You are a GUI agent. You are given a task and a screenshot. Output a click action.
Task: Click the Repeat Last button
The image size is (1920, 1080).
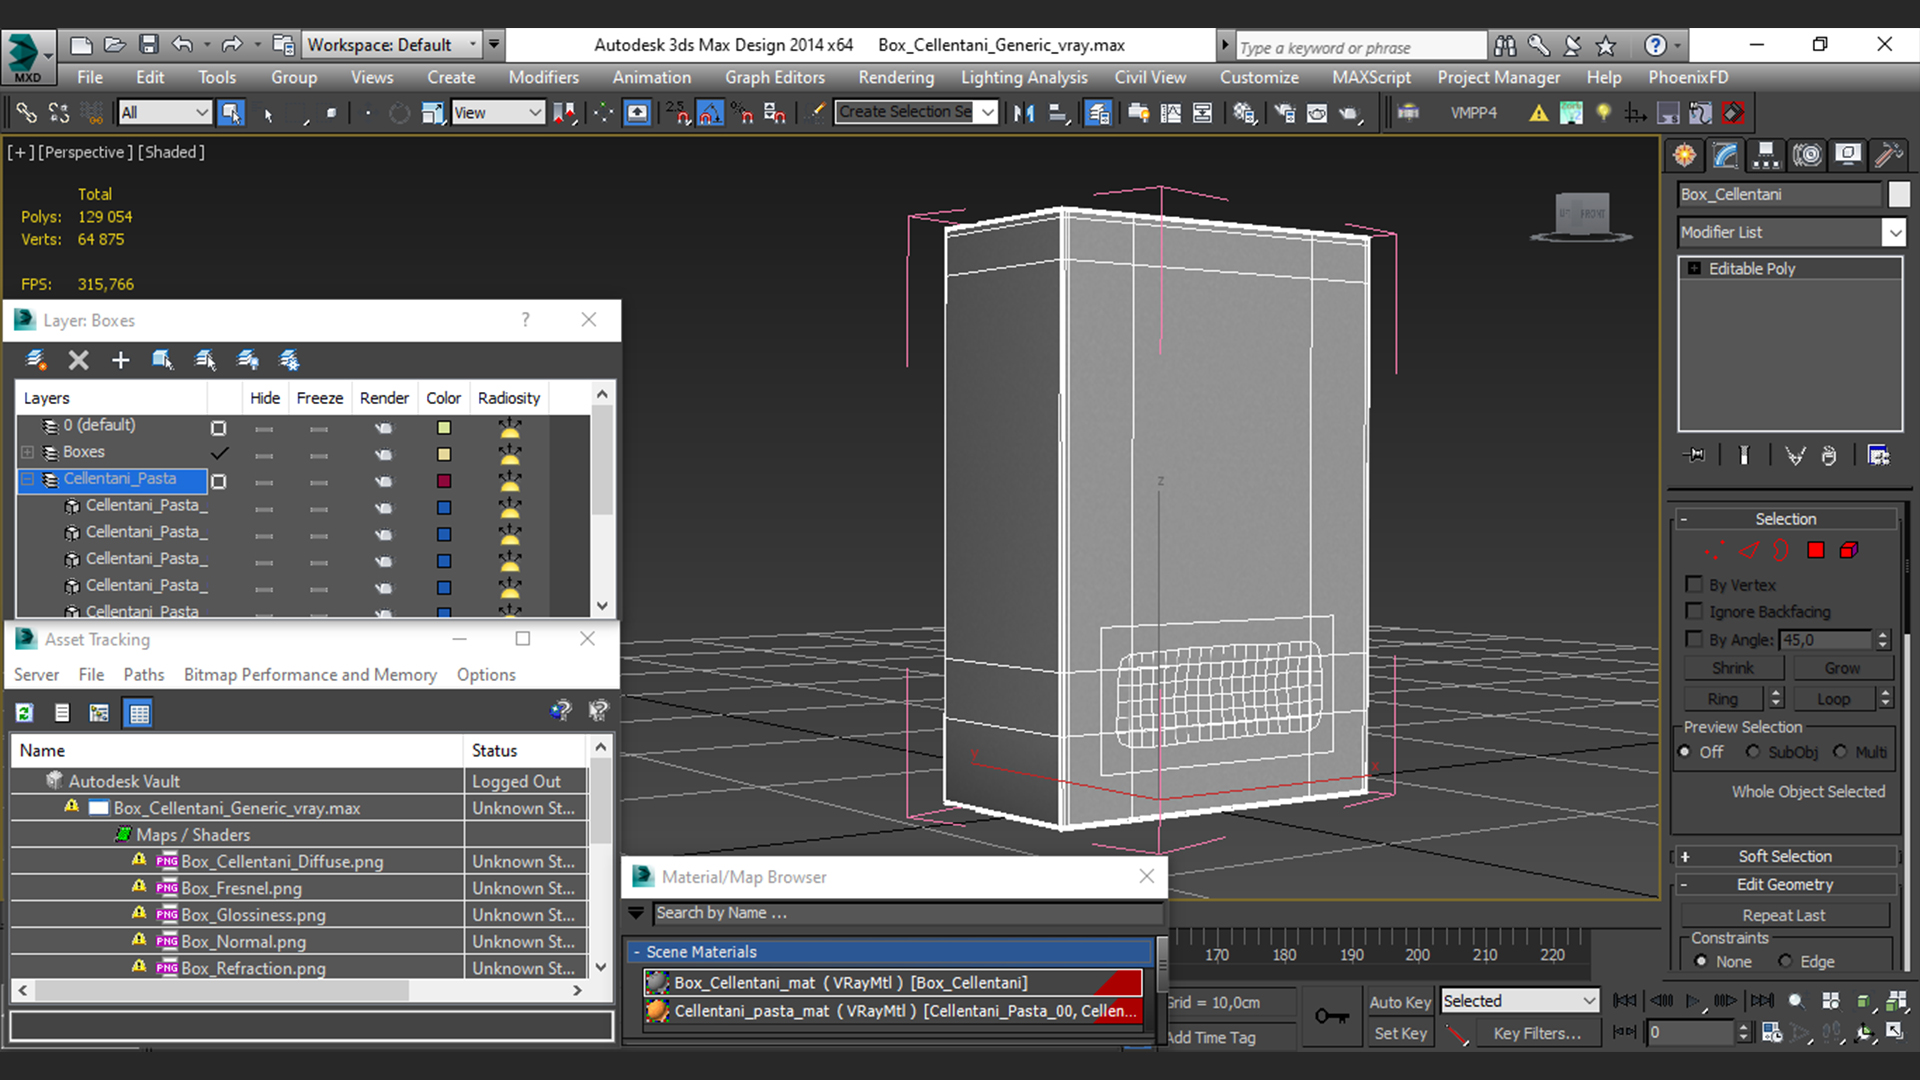[x=1783, y=915]
